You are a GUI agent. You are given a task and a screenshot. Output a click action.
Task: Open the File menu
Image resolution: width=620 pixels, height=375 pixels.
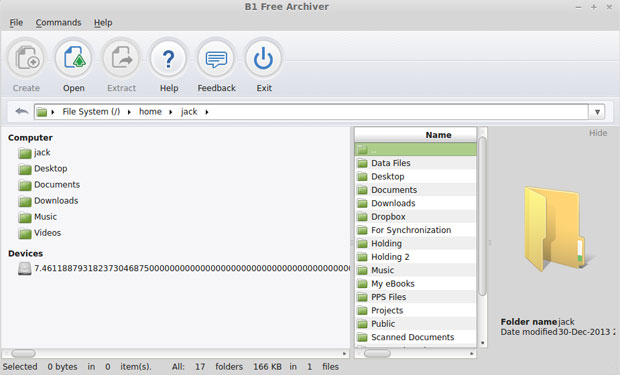pos(16,23)
